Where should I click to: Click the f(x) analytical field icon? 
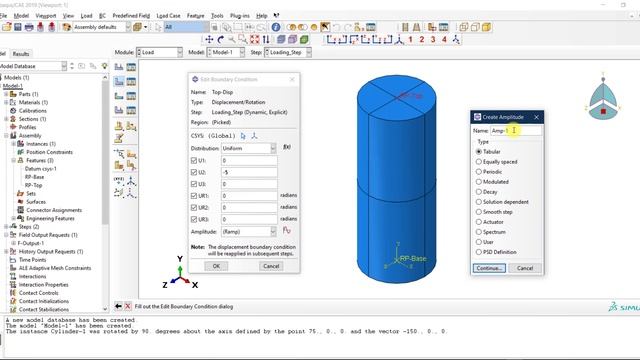point(287,147)
